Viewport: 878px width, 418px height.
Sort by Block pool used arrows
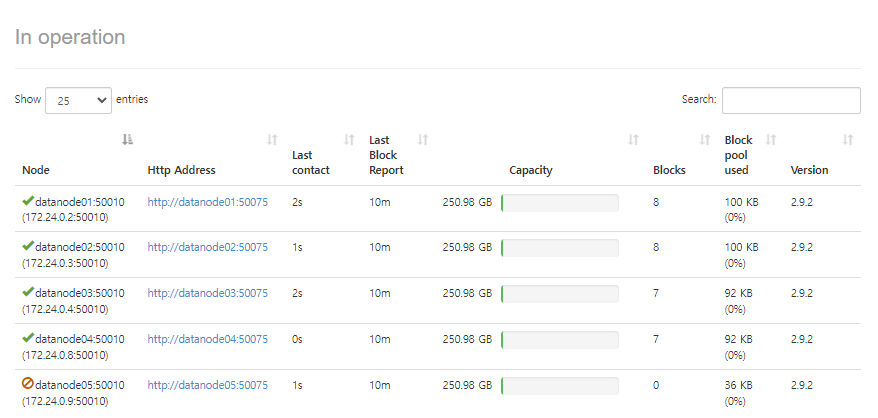click(x=771, y=140)
